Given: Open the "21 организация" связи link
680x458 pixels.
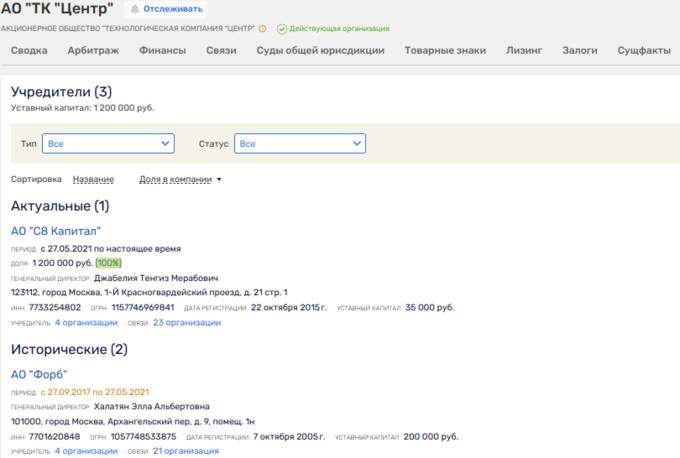Looking at the screenshot, I should click(x=186, y=451).
